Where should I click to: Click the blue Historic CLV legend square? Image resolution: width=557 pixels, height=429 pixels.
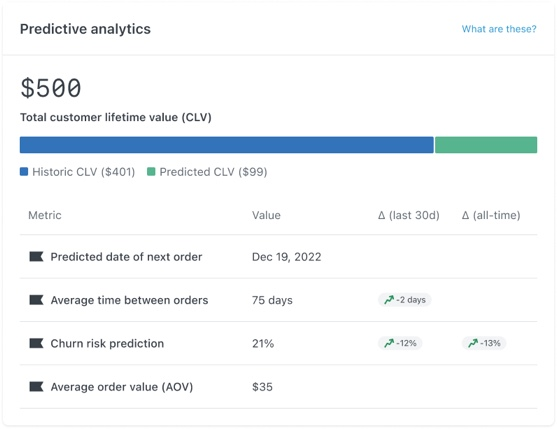coord(24,172)
